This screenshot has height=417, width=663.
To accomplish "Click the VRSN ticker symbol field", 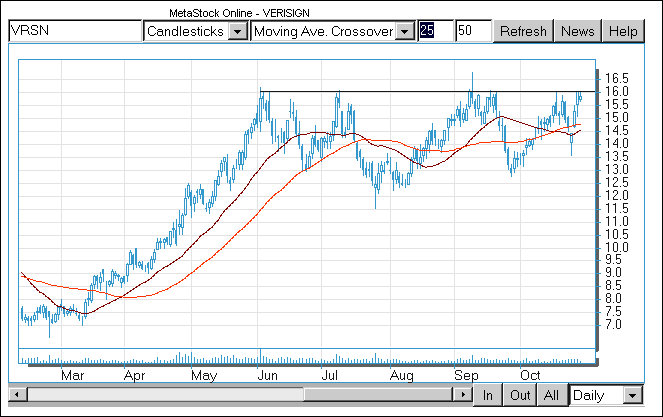I will click(75, 31).
